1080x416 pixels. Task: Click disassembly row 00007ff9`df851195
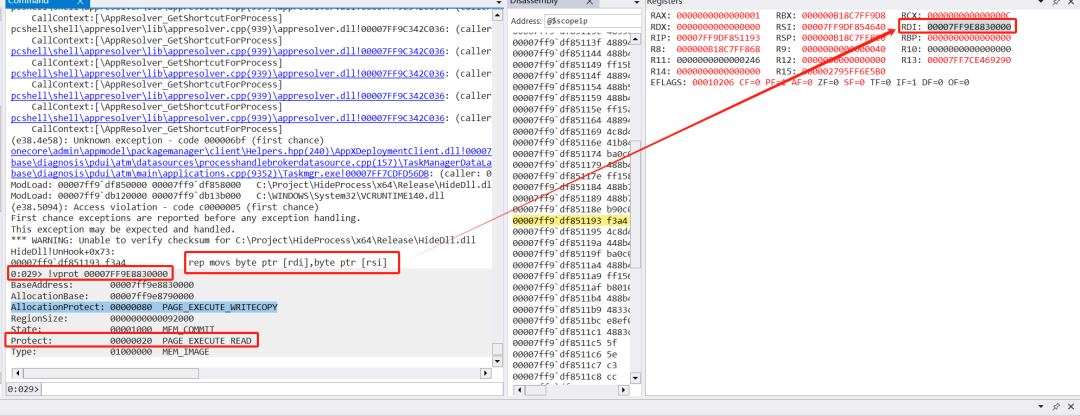pyautogui.click(x=572, y=233)
